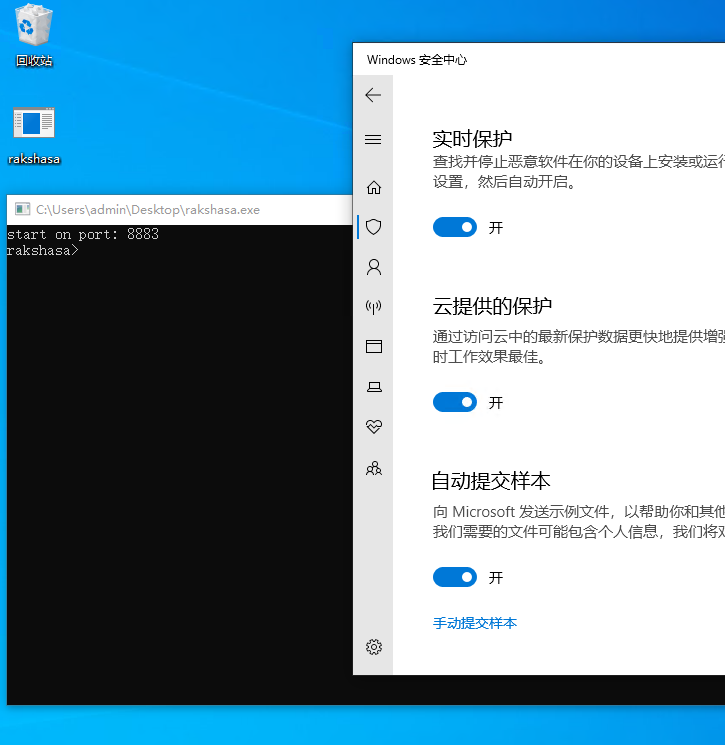Click the 实时保护 heading
This screenshot has height=745, width=725.
coord(472,139)
